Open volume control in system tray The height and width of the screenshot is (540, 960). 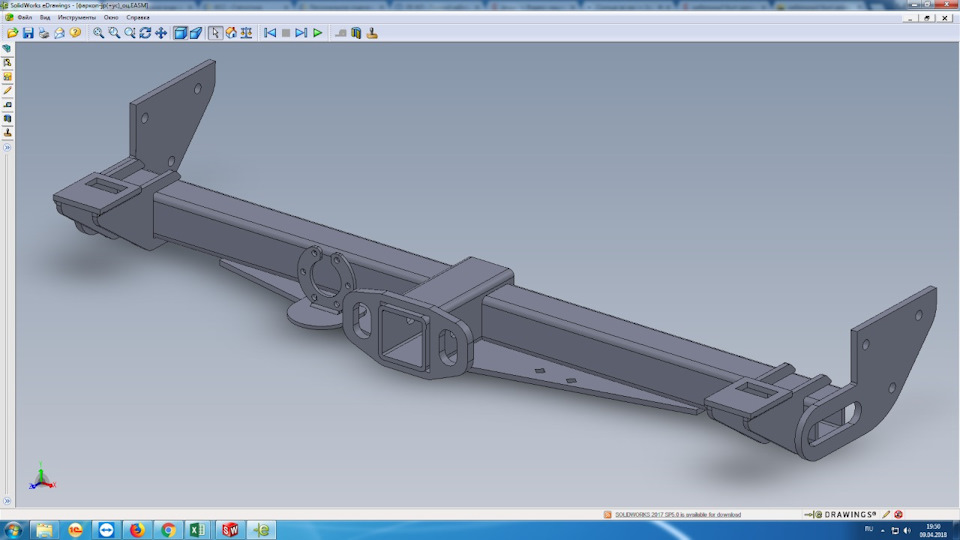tap(907, 530)
